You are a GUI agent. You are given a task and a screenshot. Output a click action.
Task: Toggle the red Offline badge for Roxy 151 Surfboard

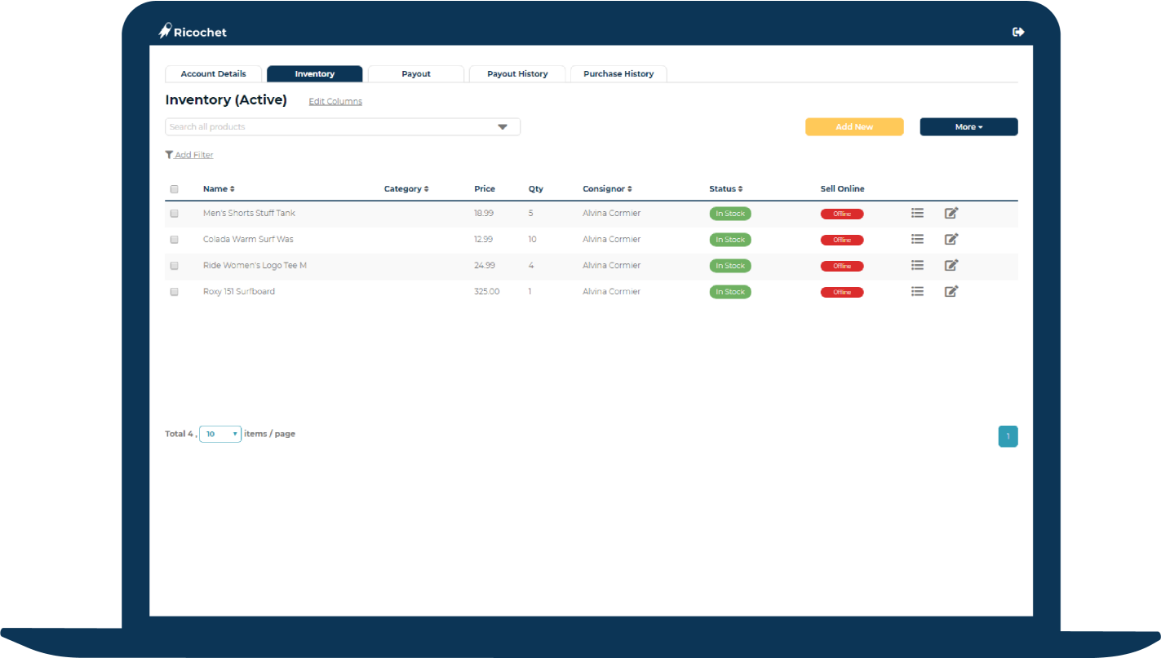842,292
